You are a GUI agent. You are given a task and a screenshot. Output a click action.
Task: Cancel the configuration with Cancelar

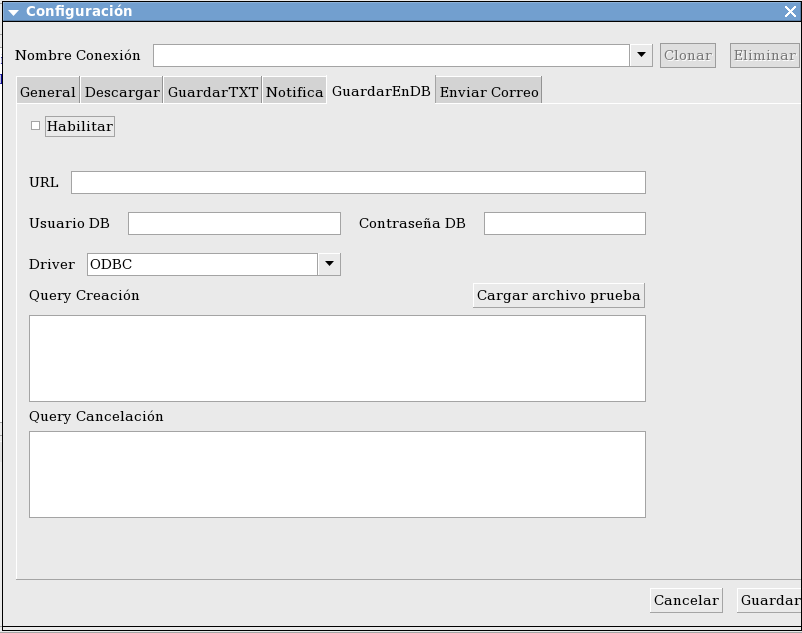[x=686, y=600]
